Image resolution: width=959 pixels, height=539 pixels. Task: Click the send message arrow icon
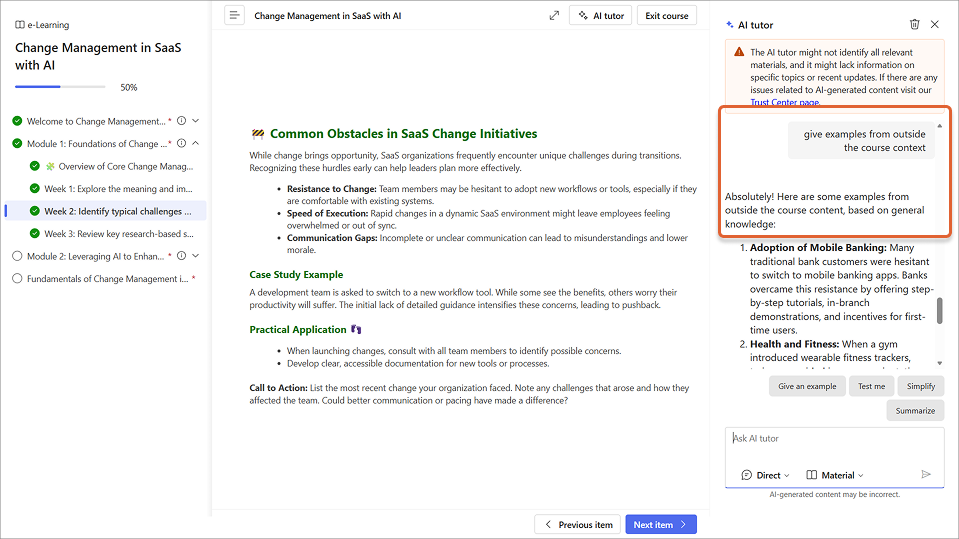926,474
